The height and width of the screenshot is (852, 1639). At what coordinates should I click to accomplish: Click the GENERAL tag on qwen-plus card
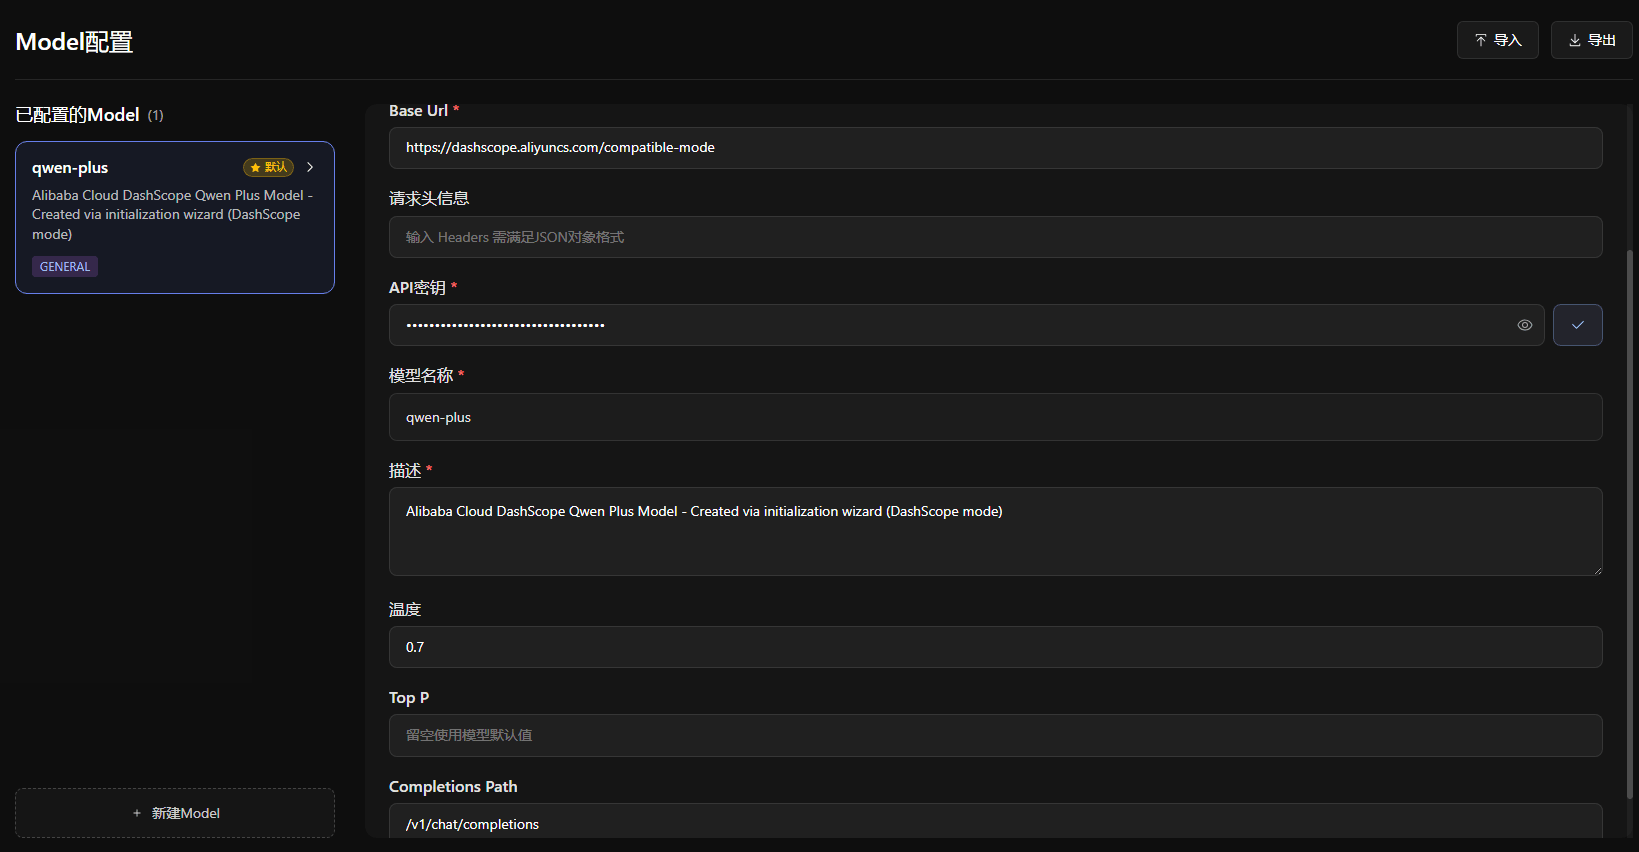click(65, 267)
